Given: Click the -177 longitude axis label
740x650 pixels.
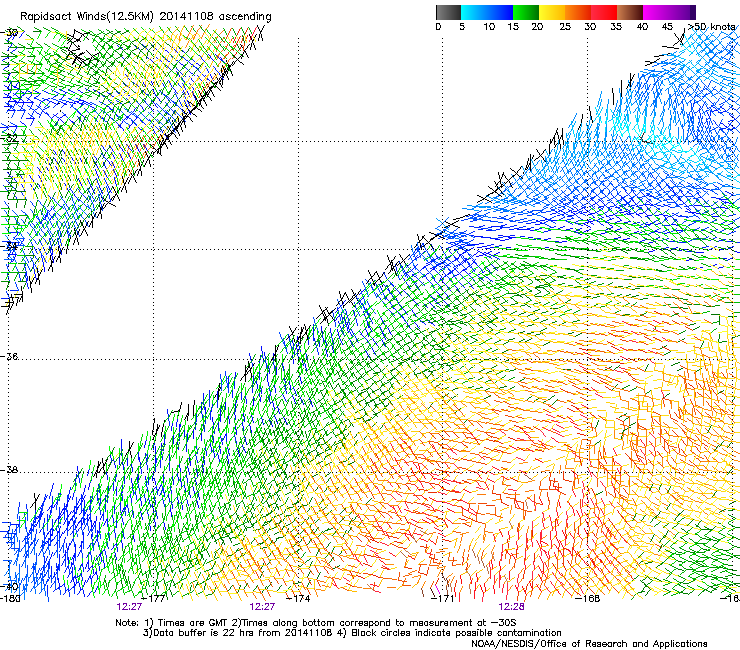Looking at the screenshot, I should point(154,599).
